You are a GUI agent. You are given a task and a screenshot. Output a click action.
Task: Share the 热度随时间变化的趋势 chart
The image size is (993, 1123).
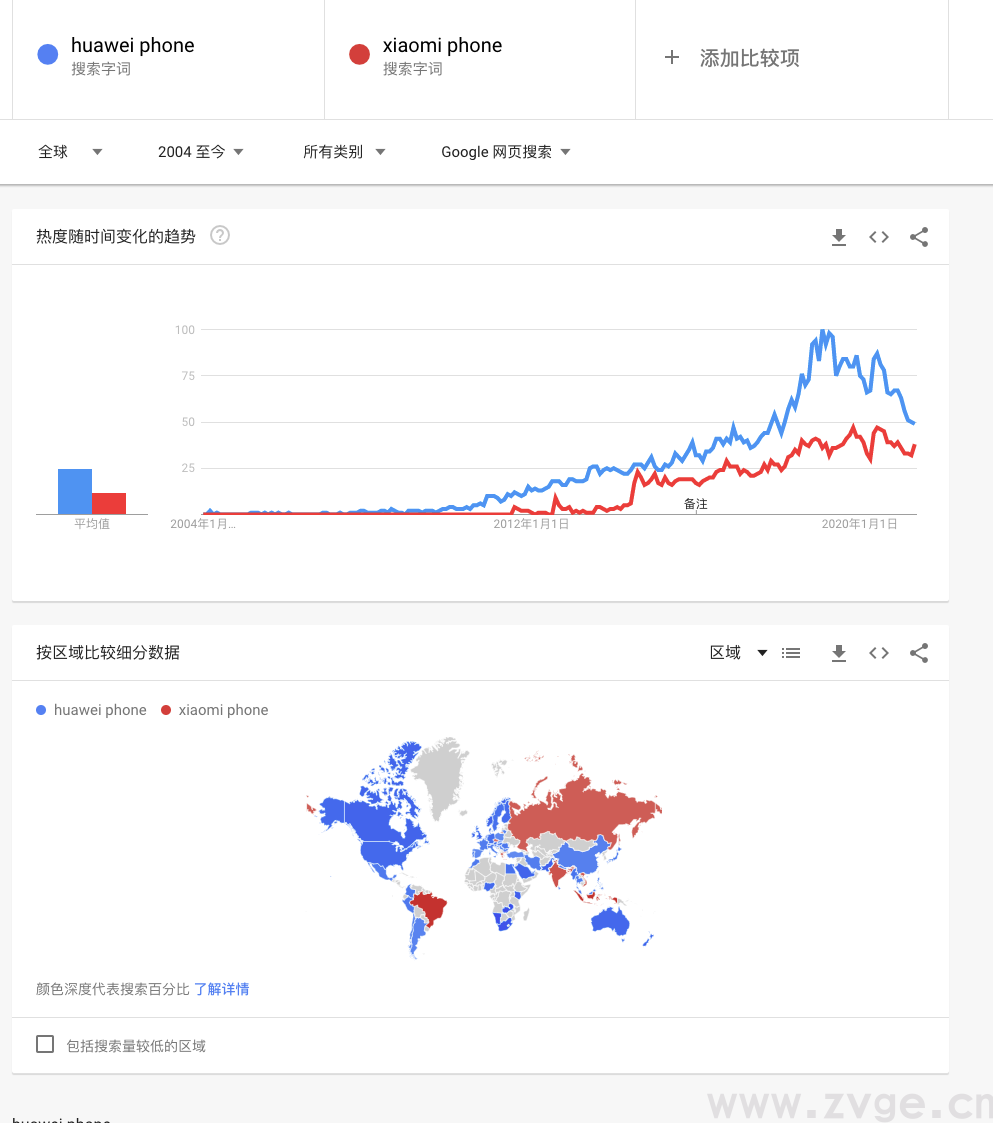(x=919, y=237)
